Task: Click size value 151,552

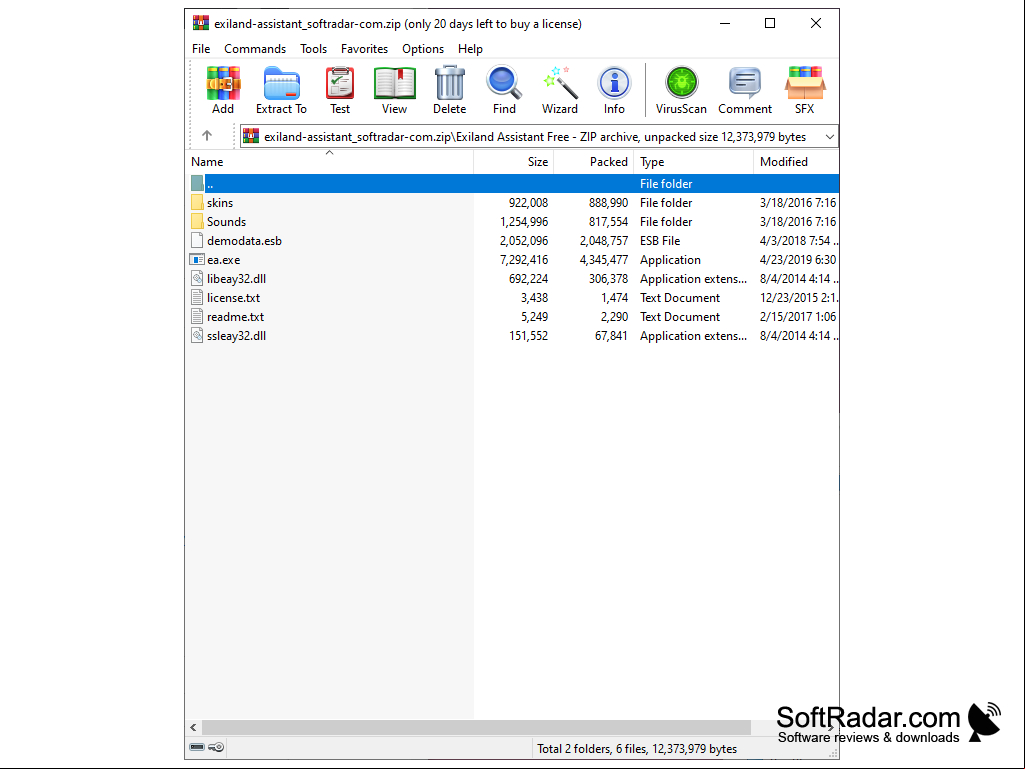Action: (528, 335)
